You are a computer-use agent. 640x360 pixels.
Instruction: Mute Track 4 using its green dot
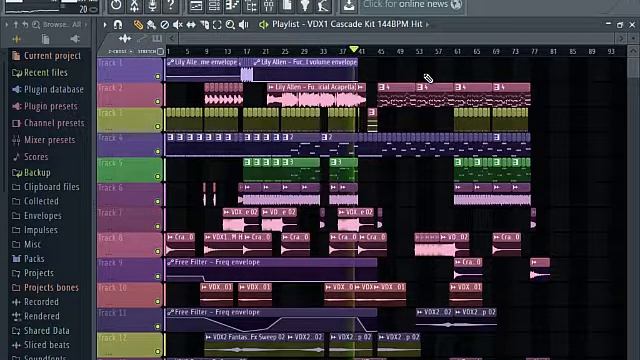point(158,151)
